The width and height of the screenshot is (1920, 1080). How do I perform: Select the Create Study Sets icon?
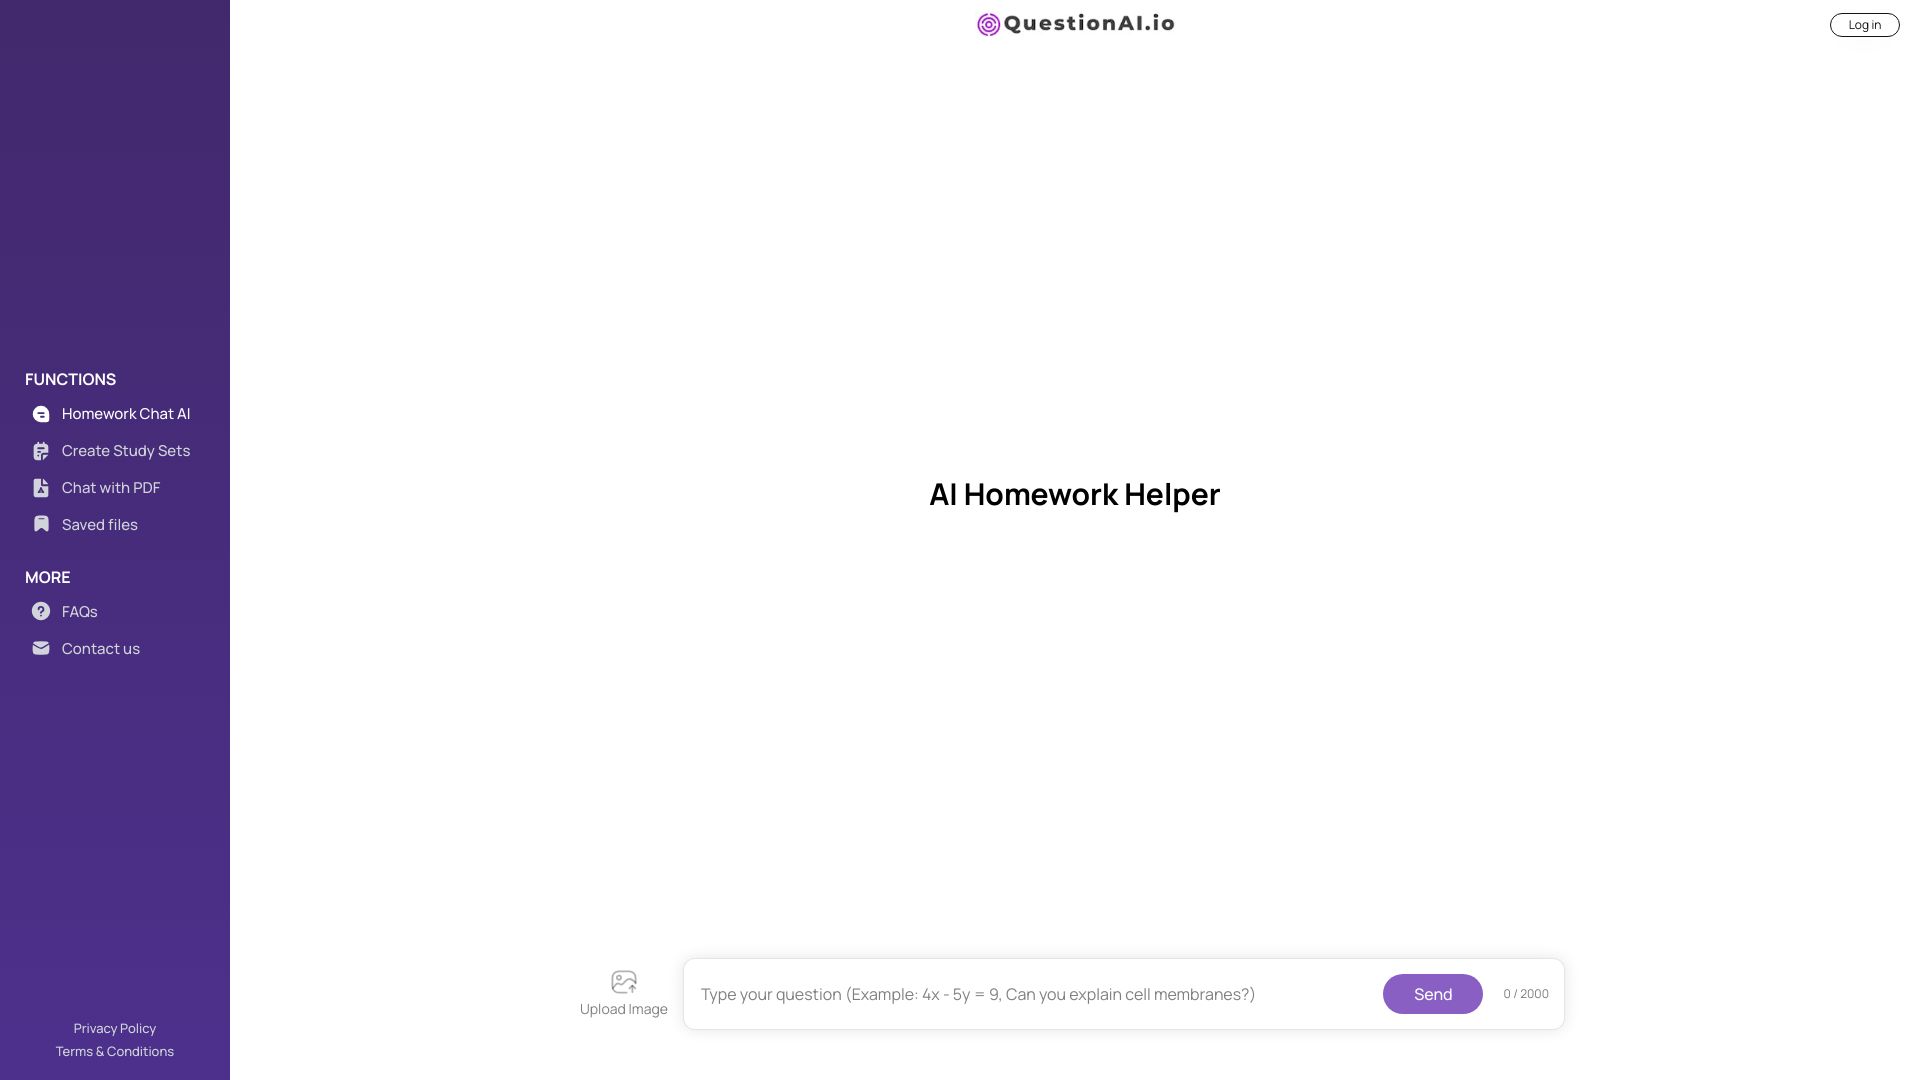[40, 451]
